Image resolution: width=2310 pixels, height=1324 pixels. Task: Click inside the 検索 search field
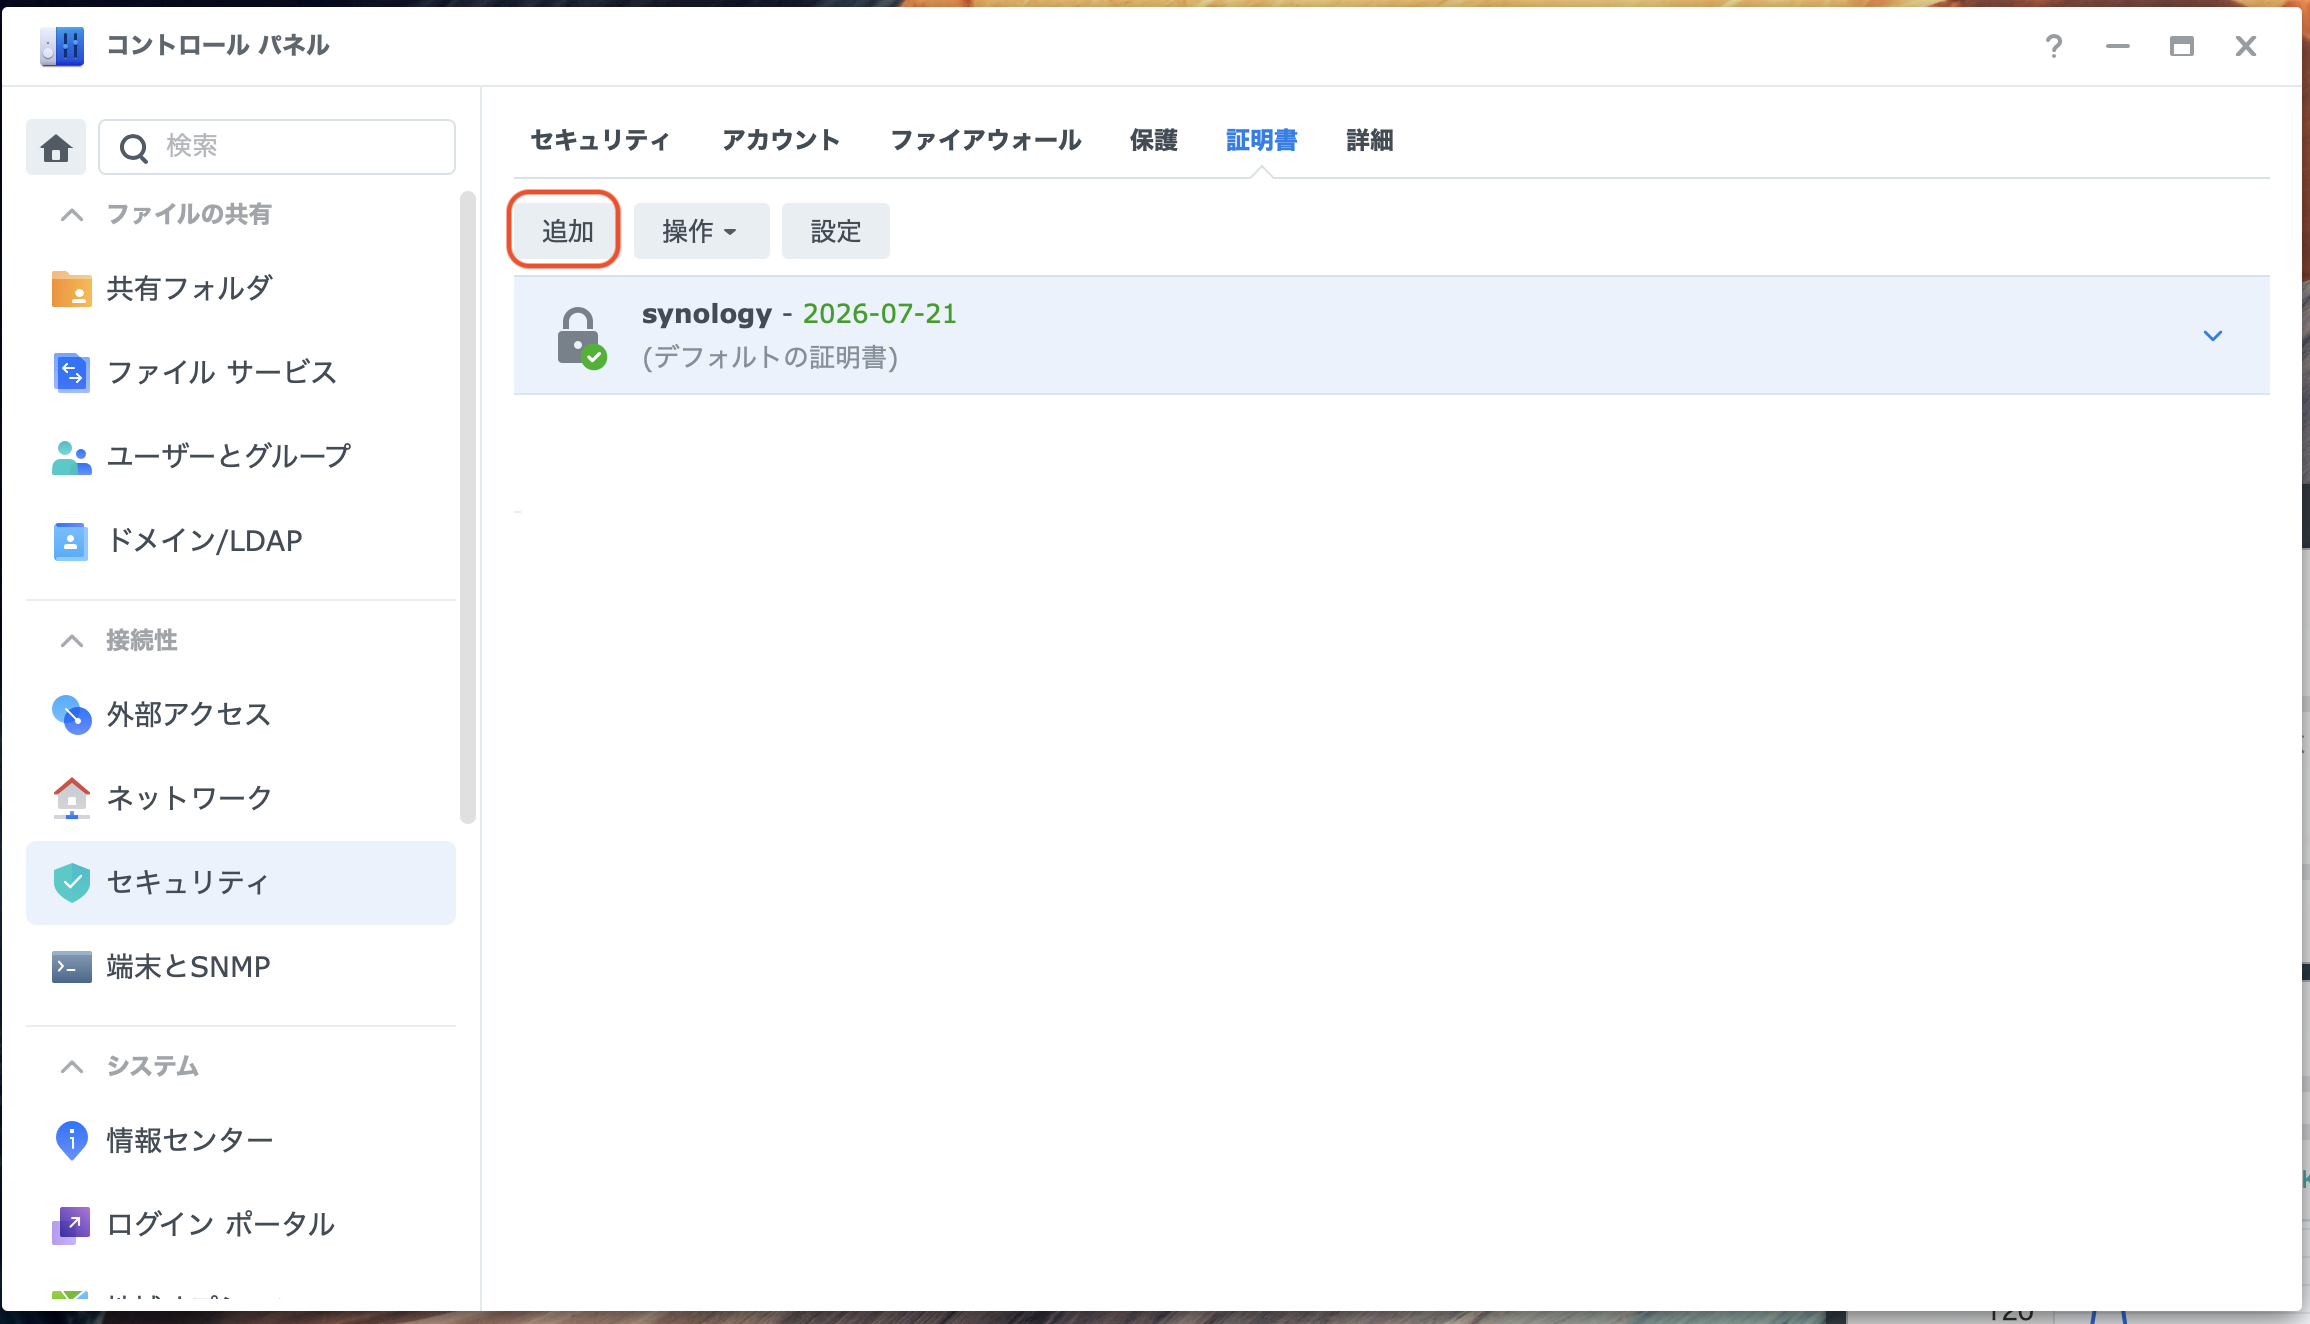(x=280, y=146)
